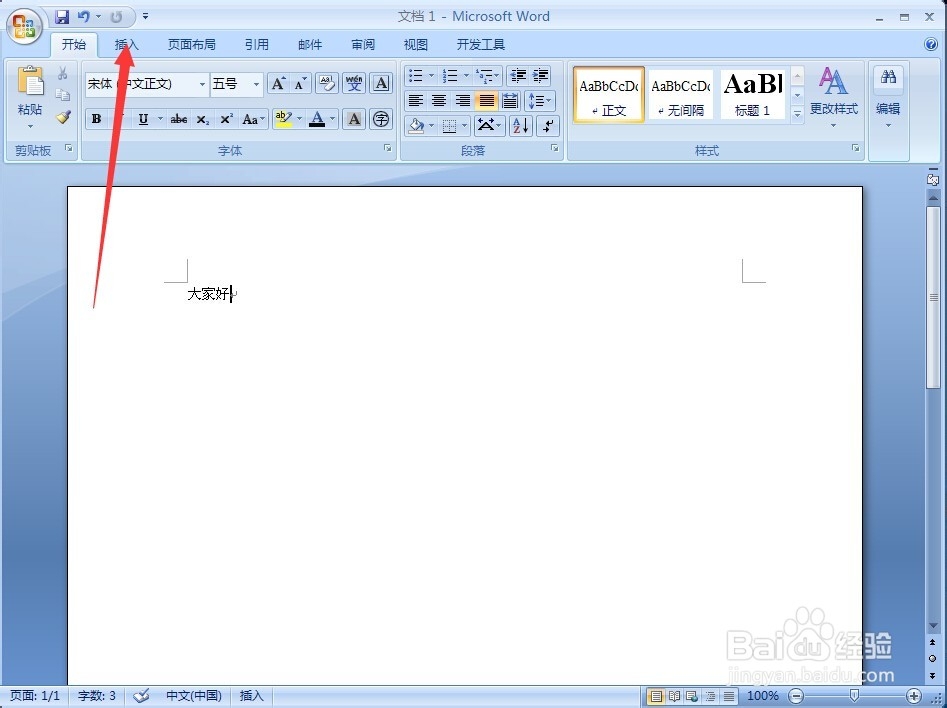
Task: Open borders dropdown arrow
Action: (x=464, y=126)
